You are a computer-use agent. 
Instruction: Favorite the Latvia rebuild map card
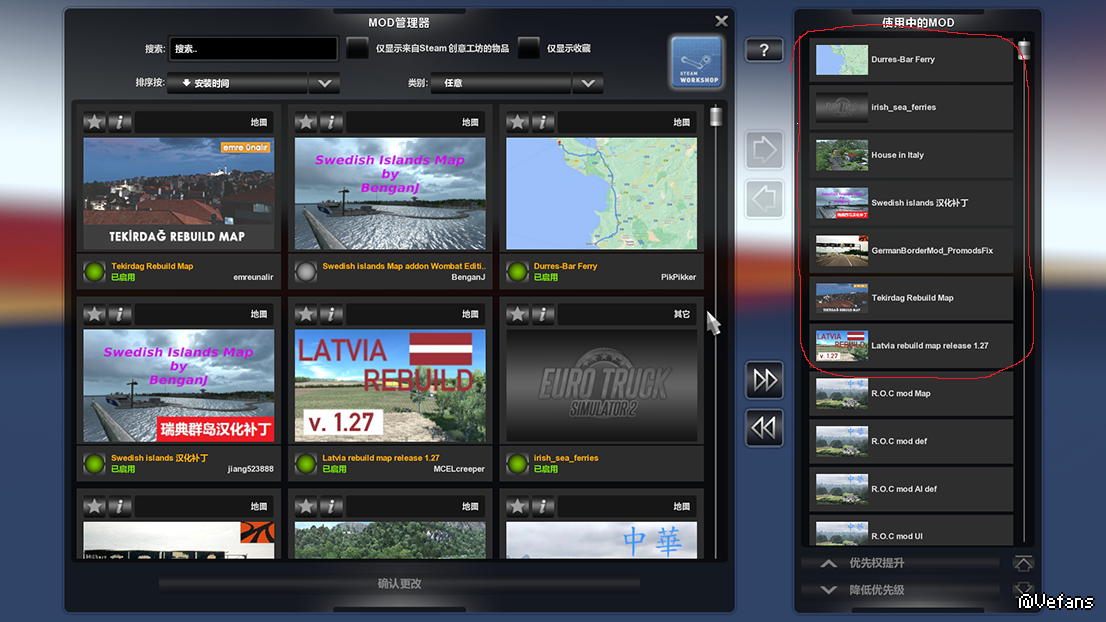click(x=305, y=314)
